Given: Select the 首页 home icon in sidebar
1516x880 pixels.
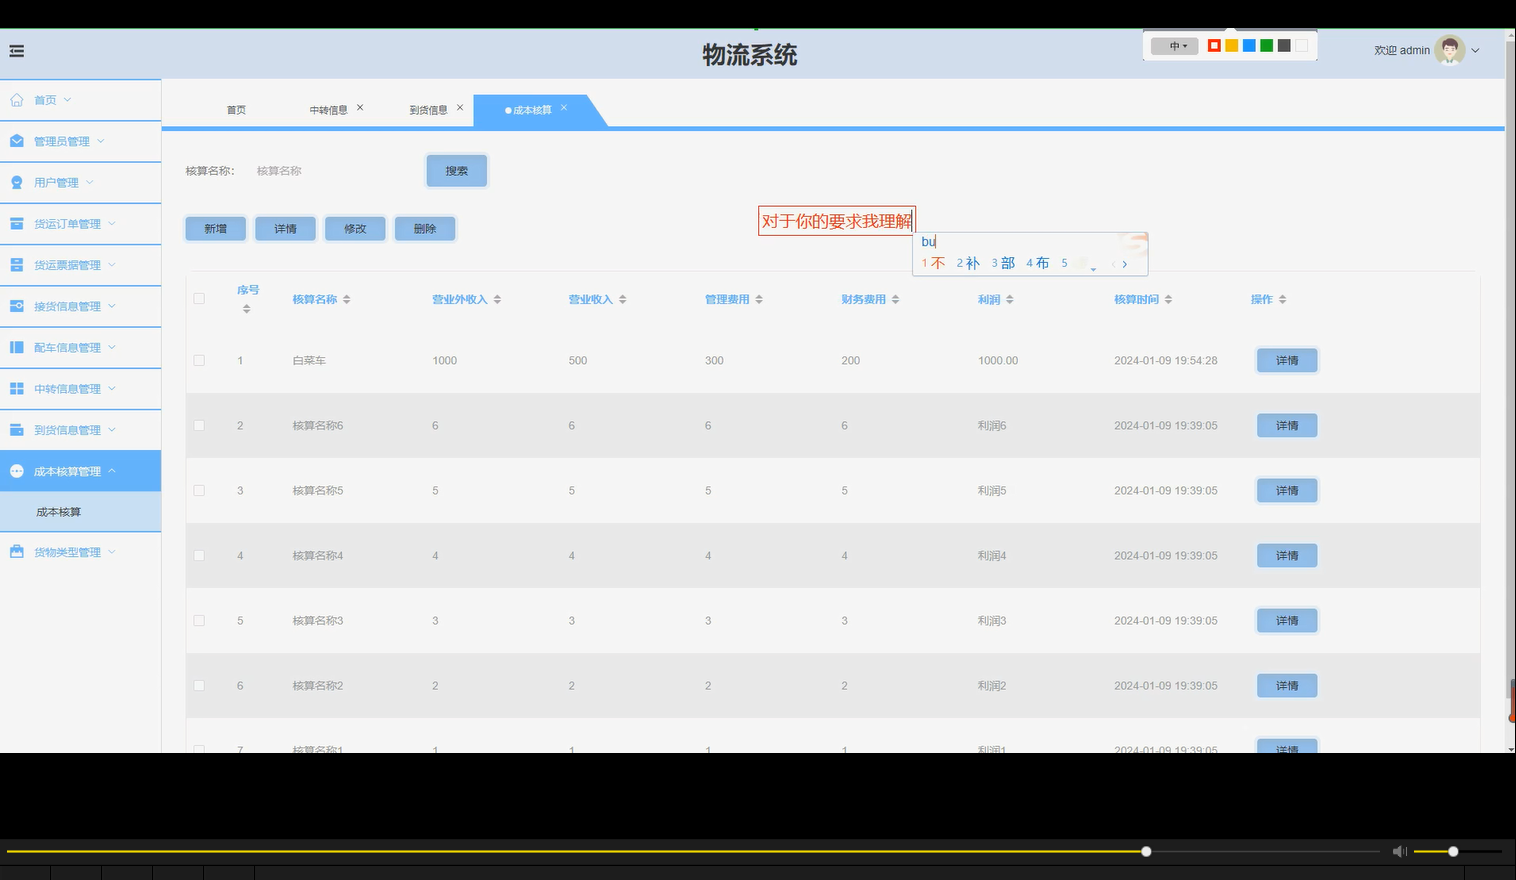Looking at the screenshot, I should (16, 99).
